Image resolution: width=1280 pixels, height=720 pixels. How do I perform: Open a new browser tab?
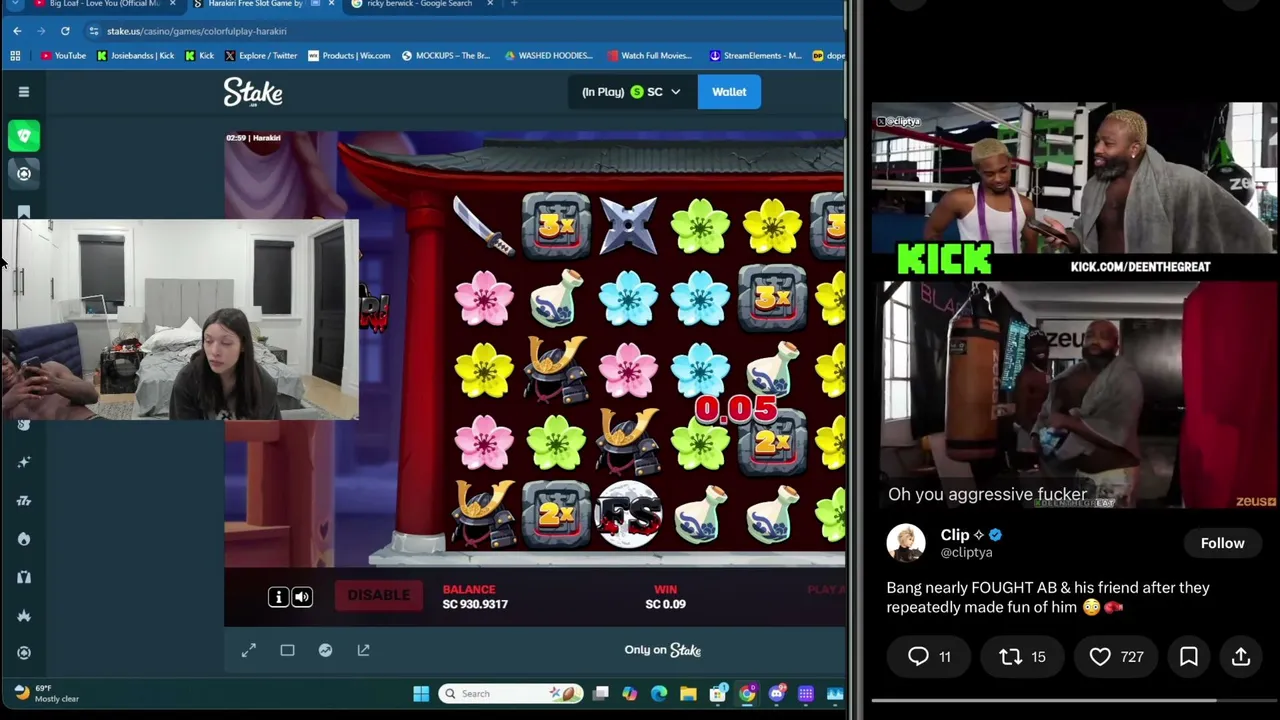(514, 4)
